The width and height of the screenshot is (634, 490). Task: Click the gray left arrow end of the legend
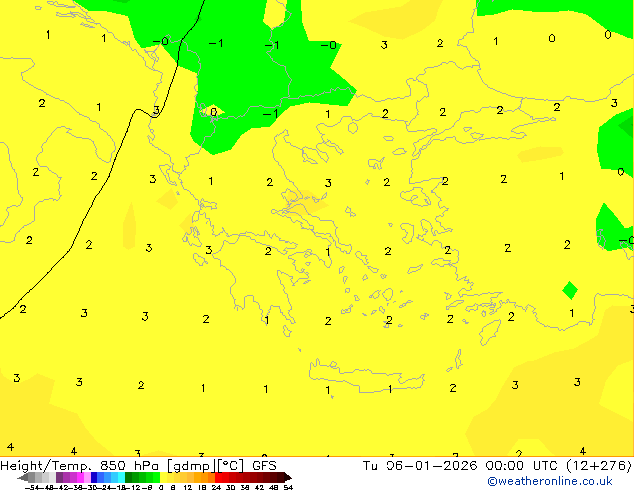[x=23, y=477]
